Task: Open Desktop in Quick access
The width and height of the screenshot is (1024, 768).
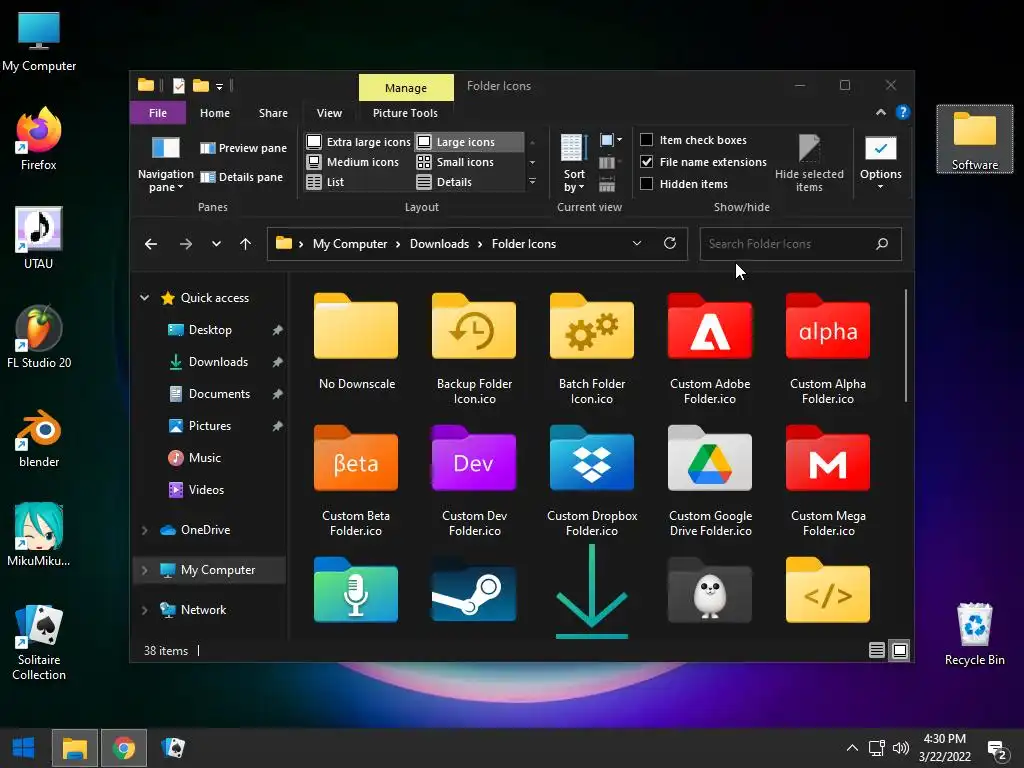Action: click(x=210, y=330)
